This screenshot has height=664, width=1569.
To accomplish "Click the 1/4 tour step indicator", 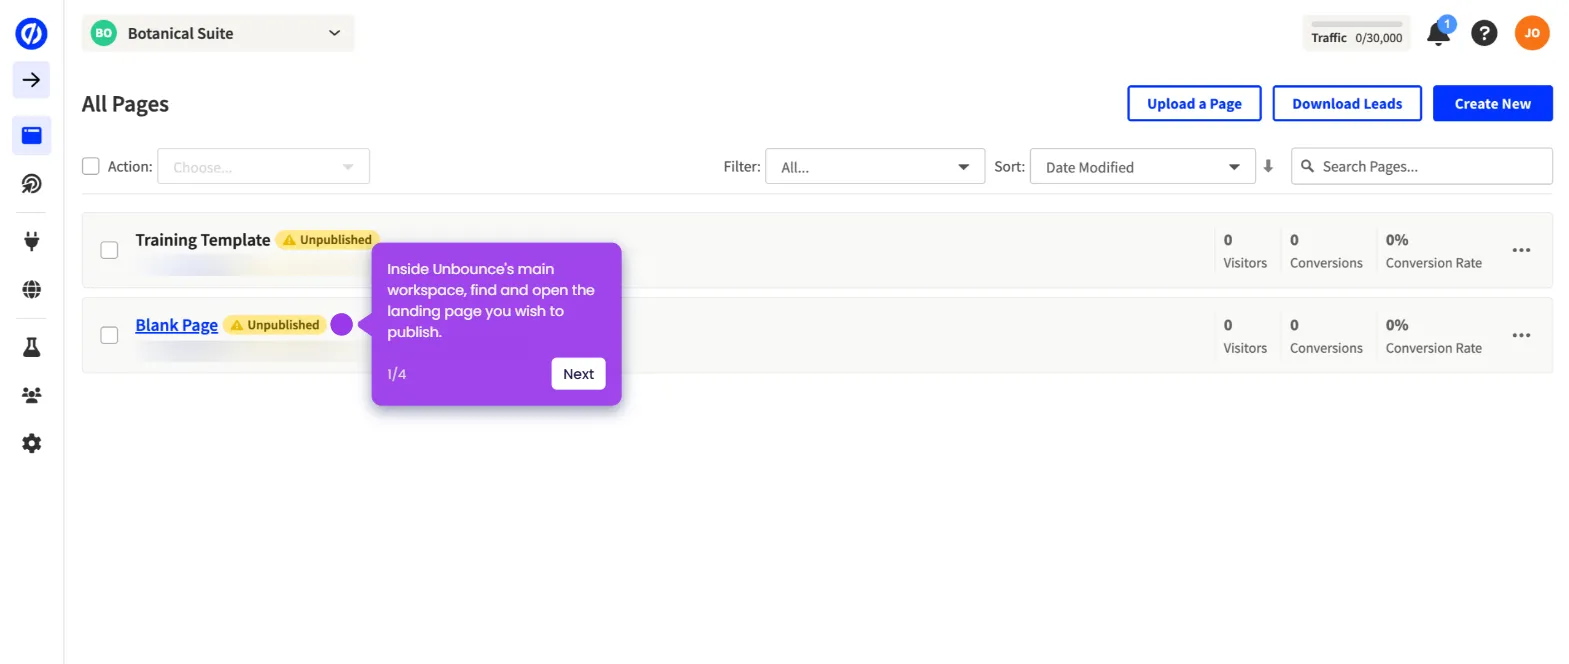I will tap(397, 374).
